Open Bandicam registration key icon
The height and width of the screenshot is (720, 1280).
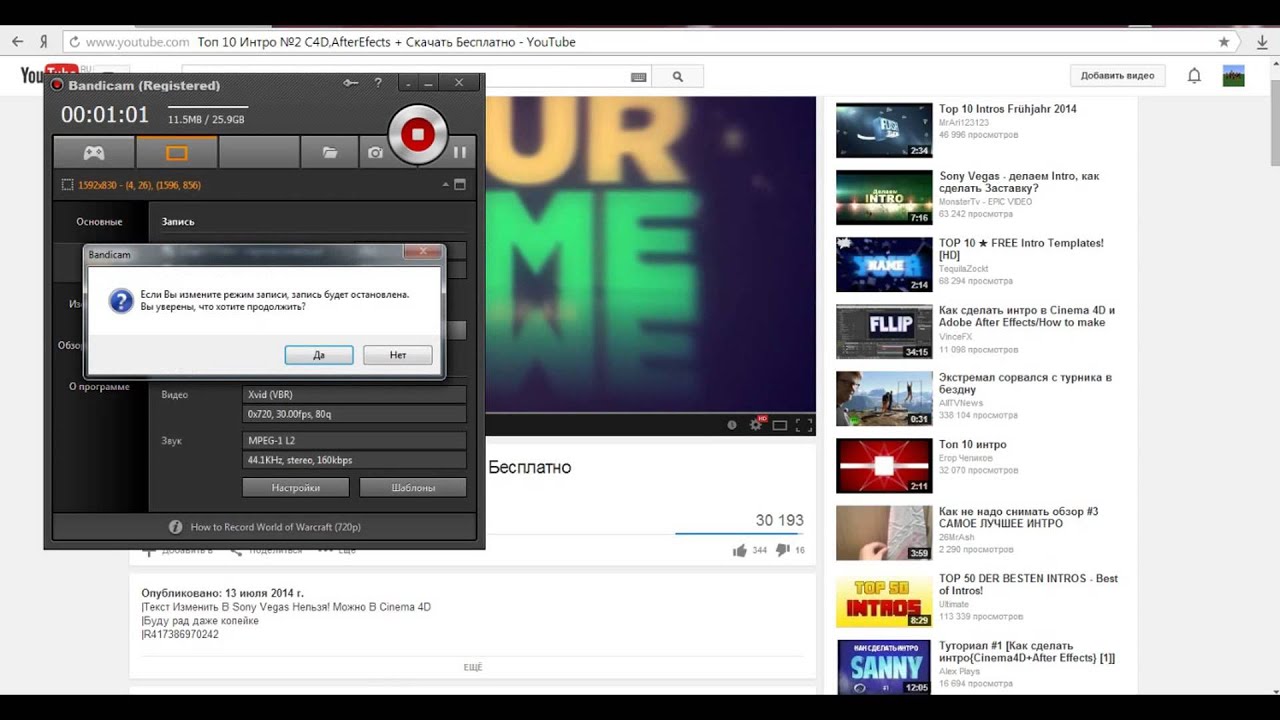[350, 83]
